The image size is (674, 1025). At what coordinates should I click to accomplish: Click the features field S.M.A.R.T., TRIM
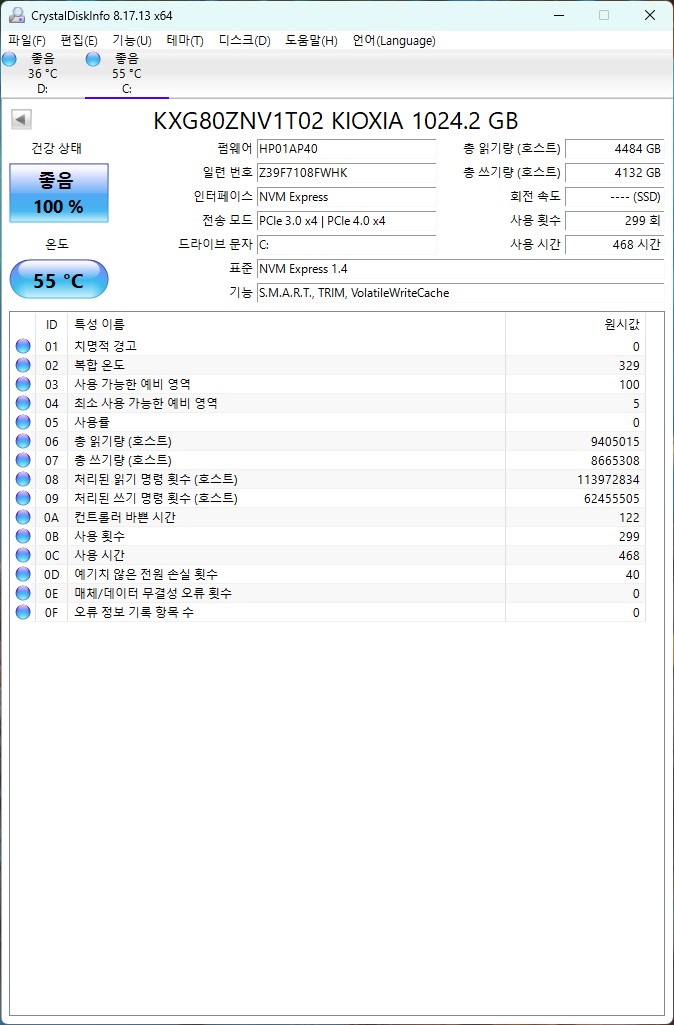(x=460, y=293)
